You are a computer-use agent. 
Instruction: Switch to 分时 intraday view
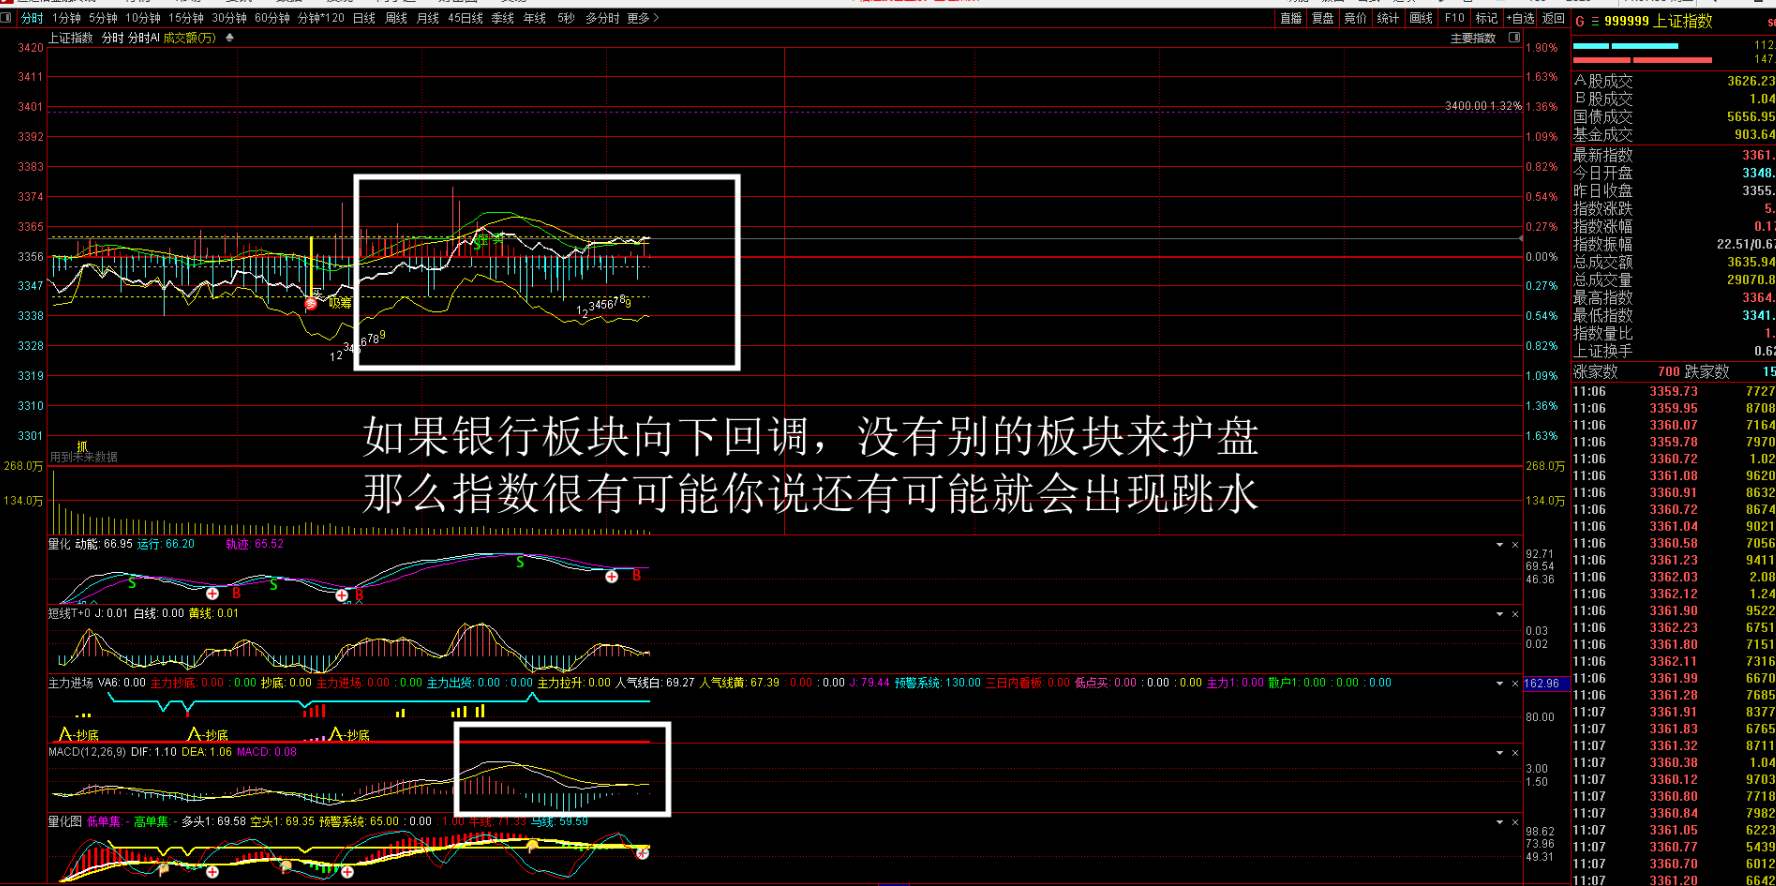pos(32,18)
